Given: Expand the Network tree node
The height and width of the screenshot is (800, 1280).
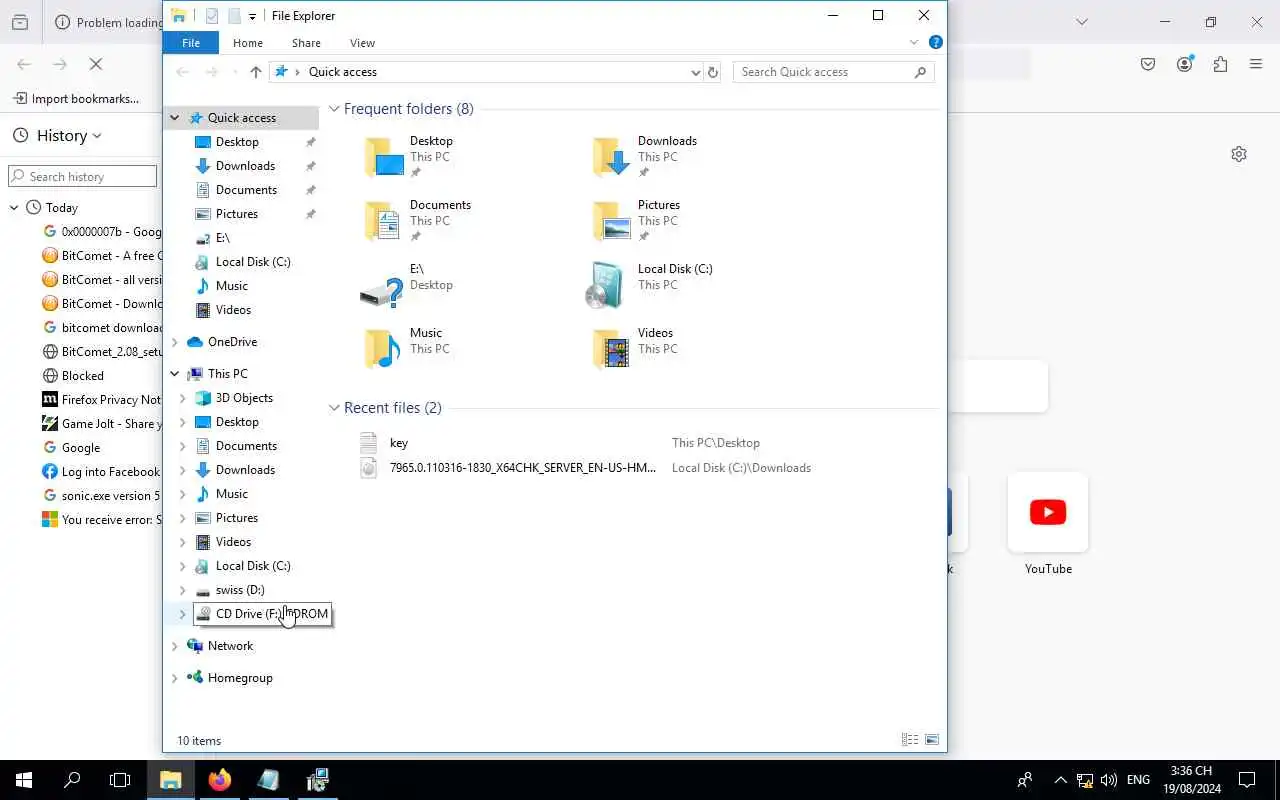Looking at the screenshot, I should pyautogui.click(x=175, y=646).
